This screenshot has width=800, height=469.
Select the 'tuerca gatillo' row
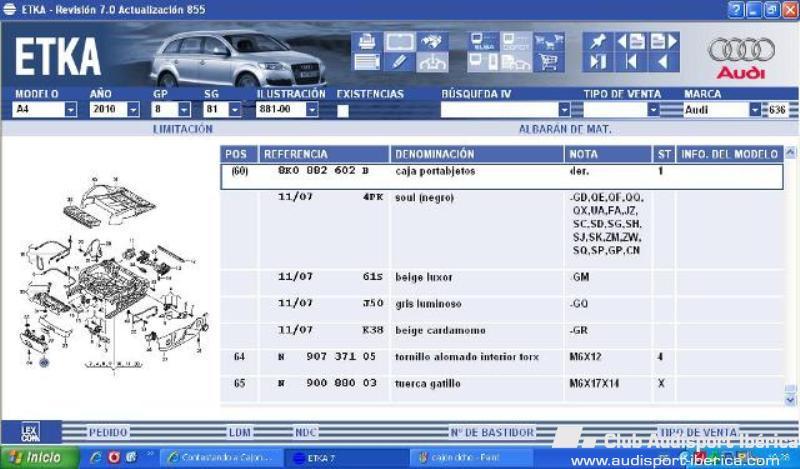click(502, 389)
